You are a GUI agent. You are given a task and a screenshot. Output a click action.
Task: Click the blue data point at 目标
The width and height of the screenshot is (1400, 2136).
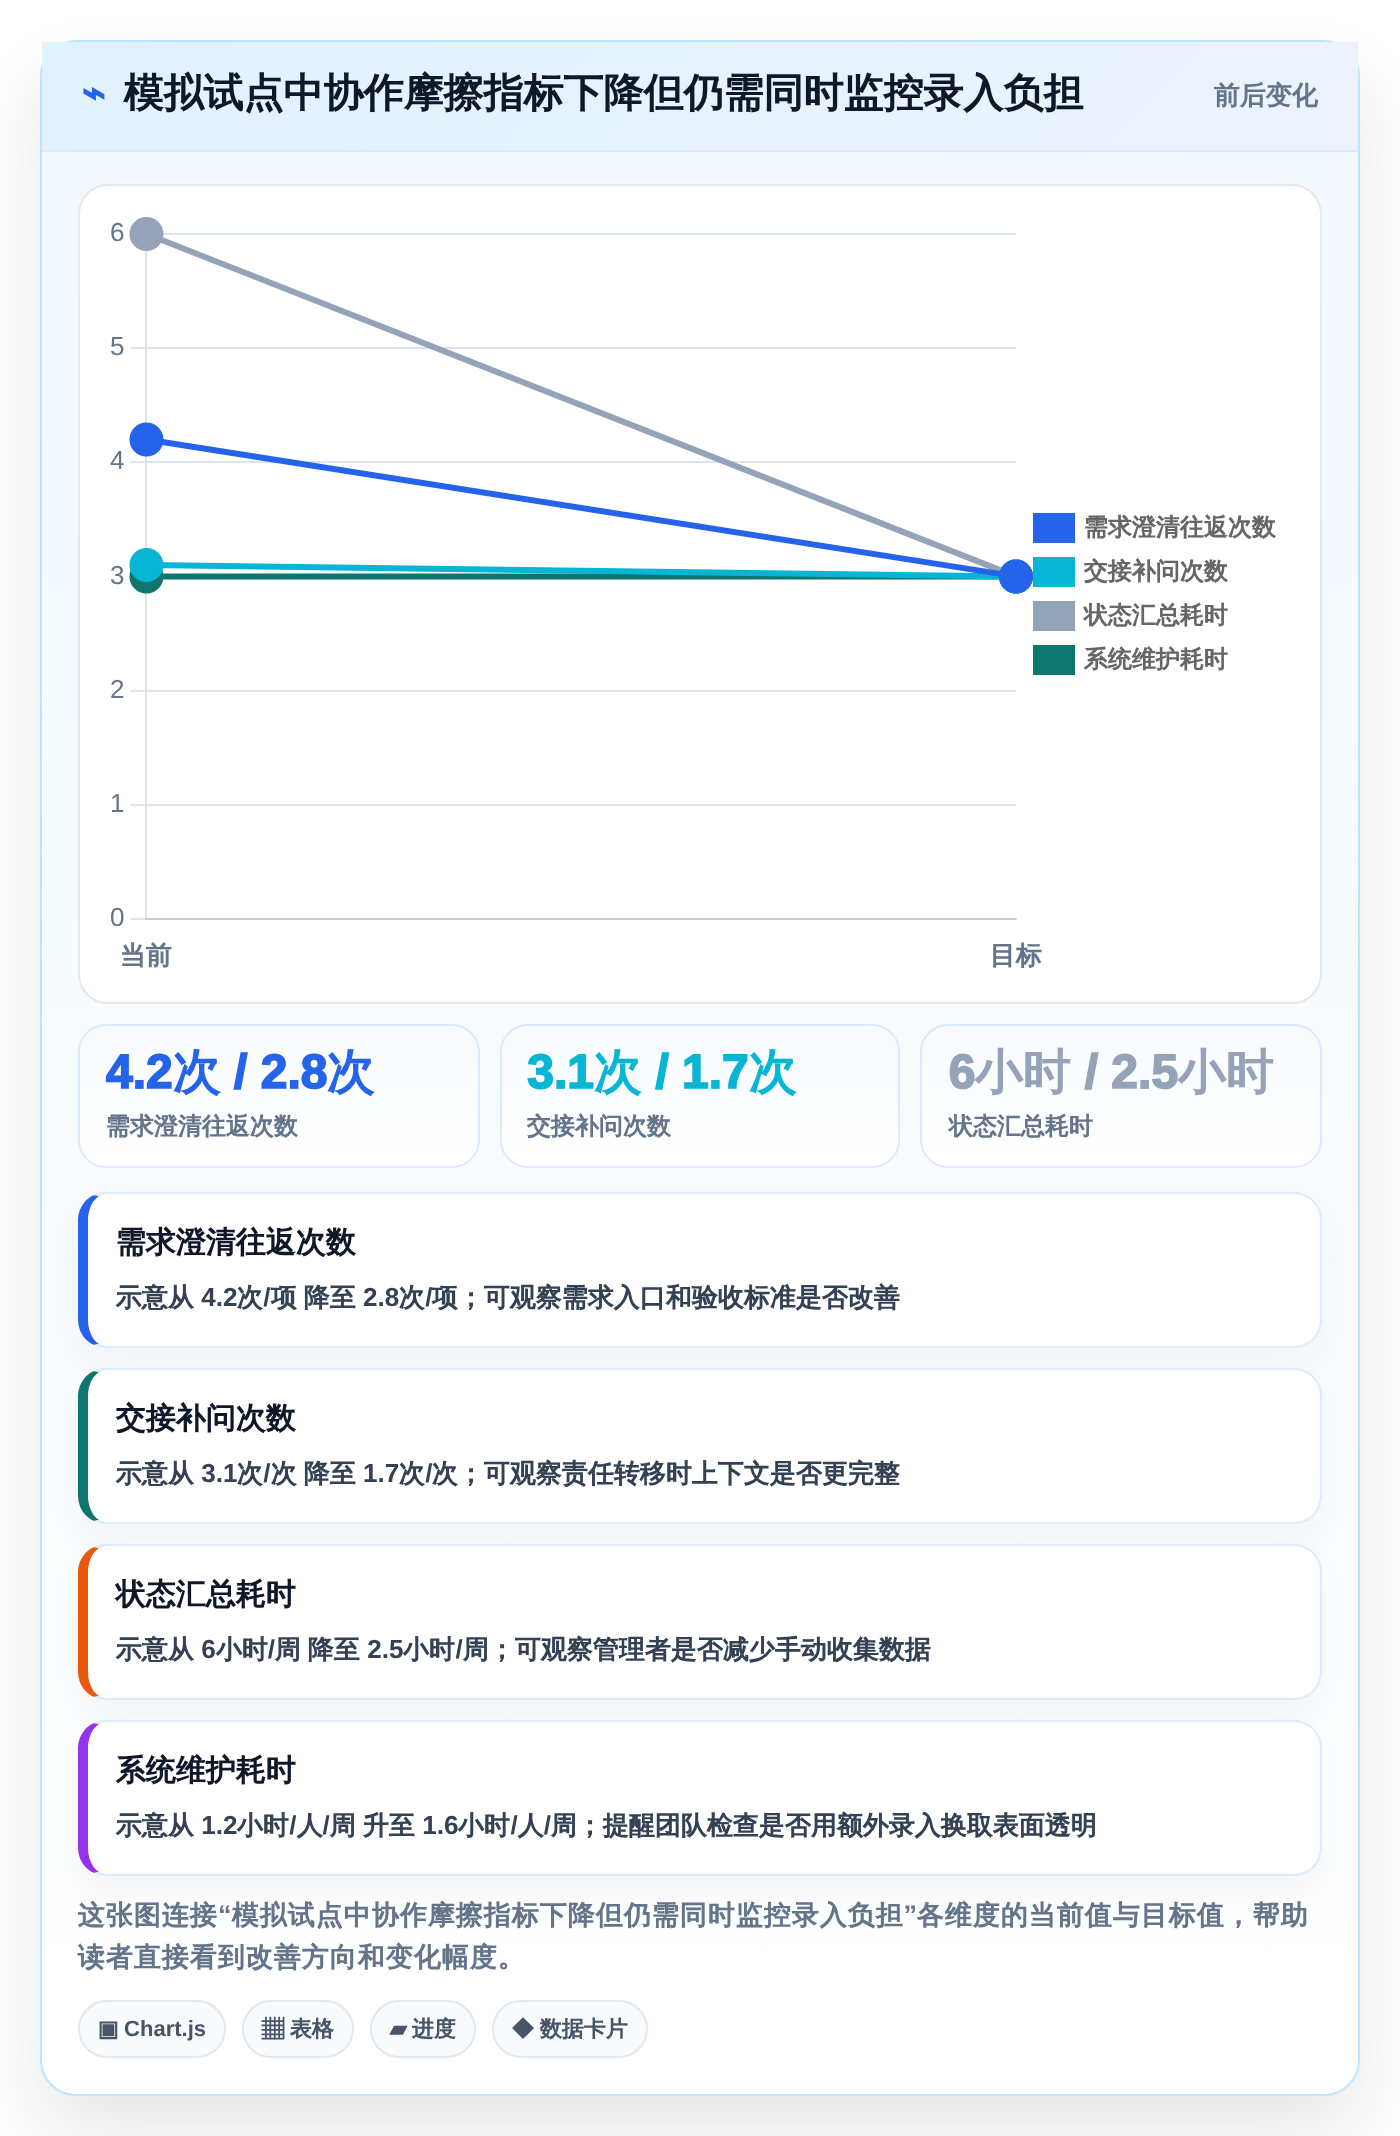click(x=1015, y=576)
